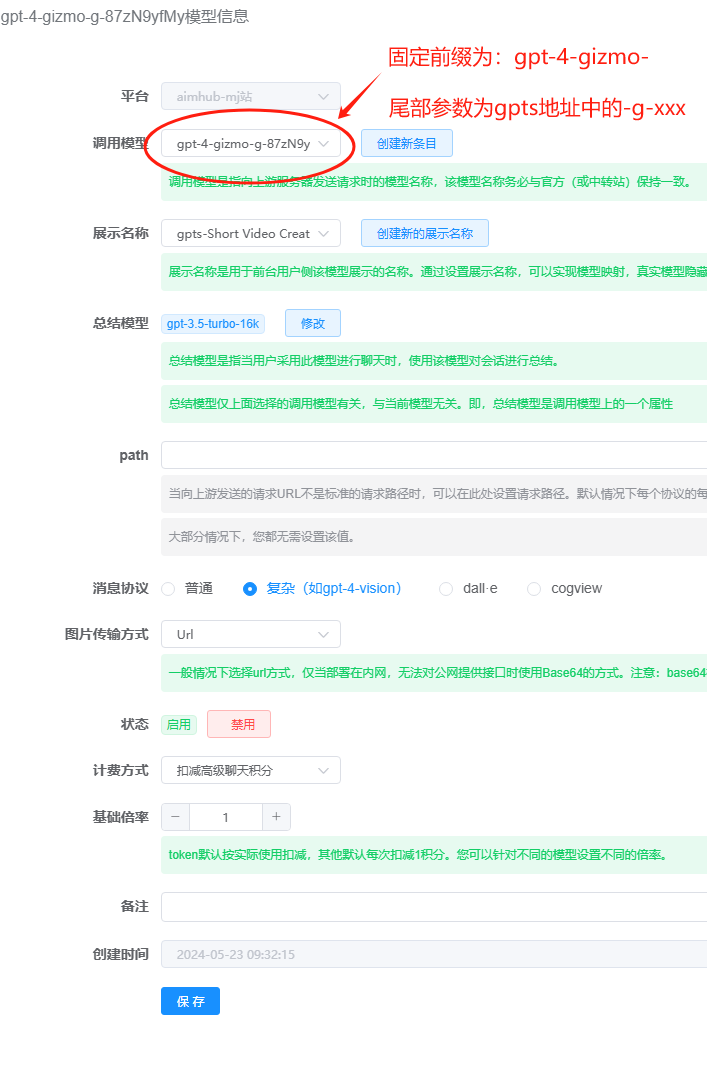Click the 创建新条目 button
Screen dimensions: 707x1075
tap(407, 143)
